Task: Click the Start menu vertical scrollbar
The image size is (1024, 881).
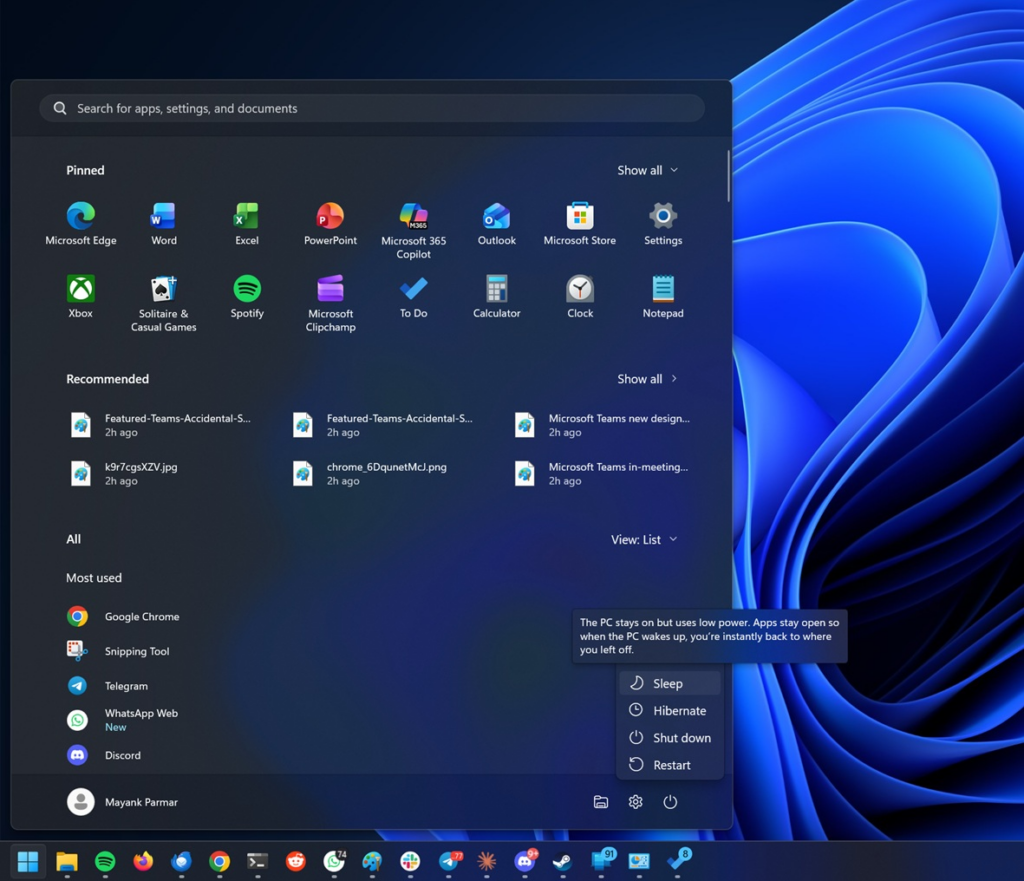Action: (729, 176)
